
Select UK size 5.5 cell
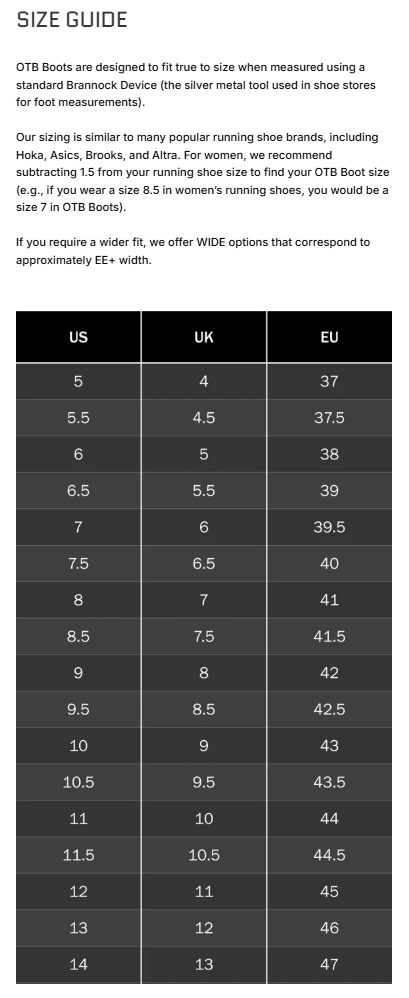(204, 491)
